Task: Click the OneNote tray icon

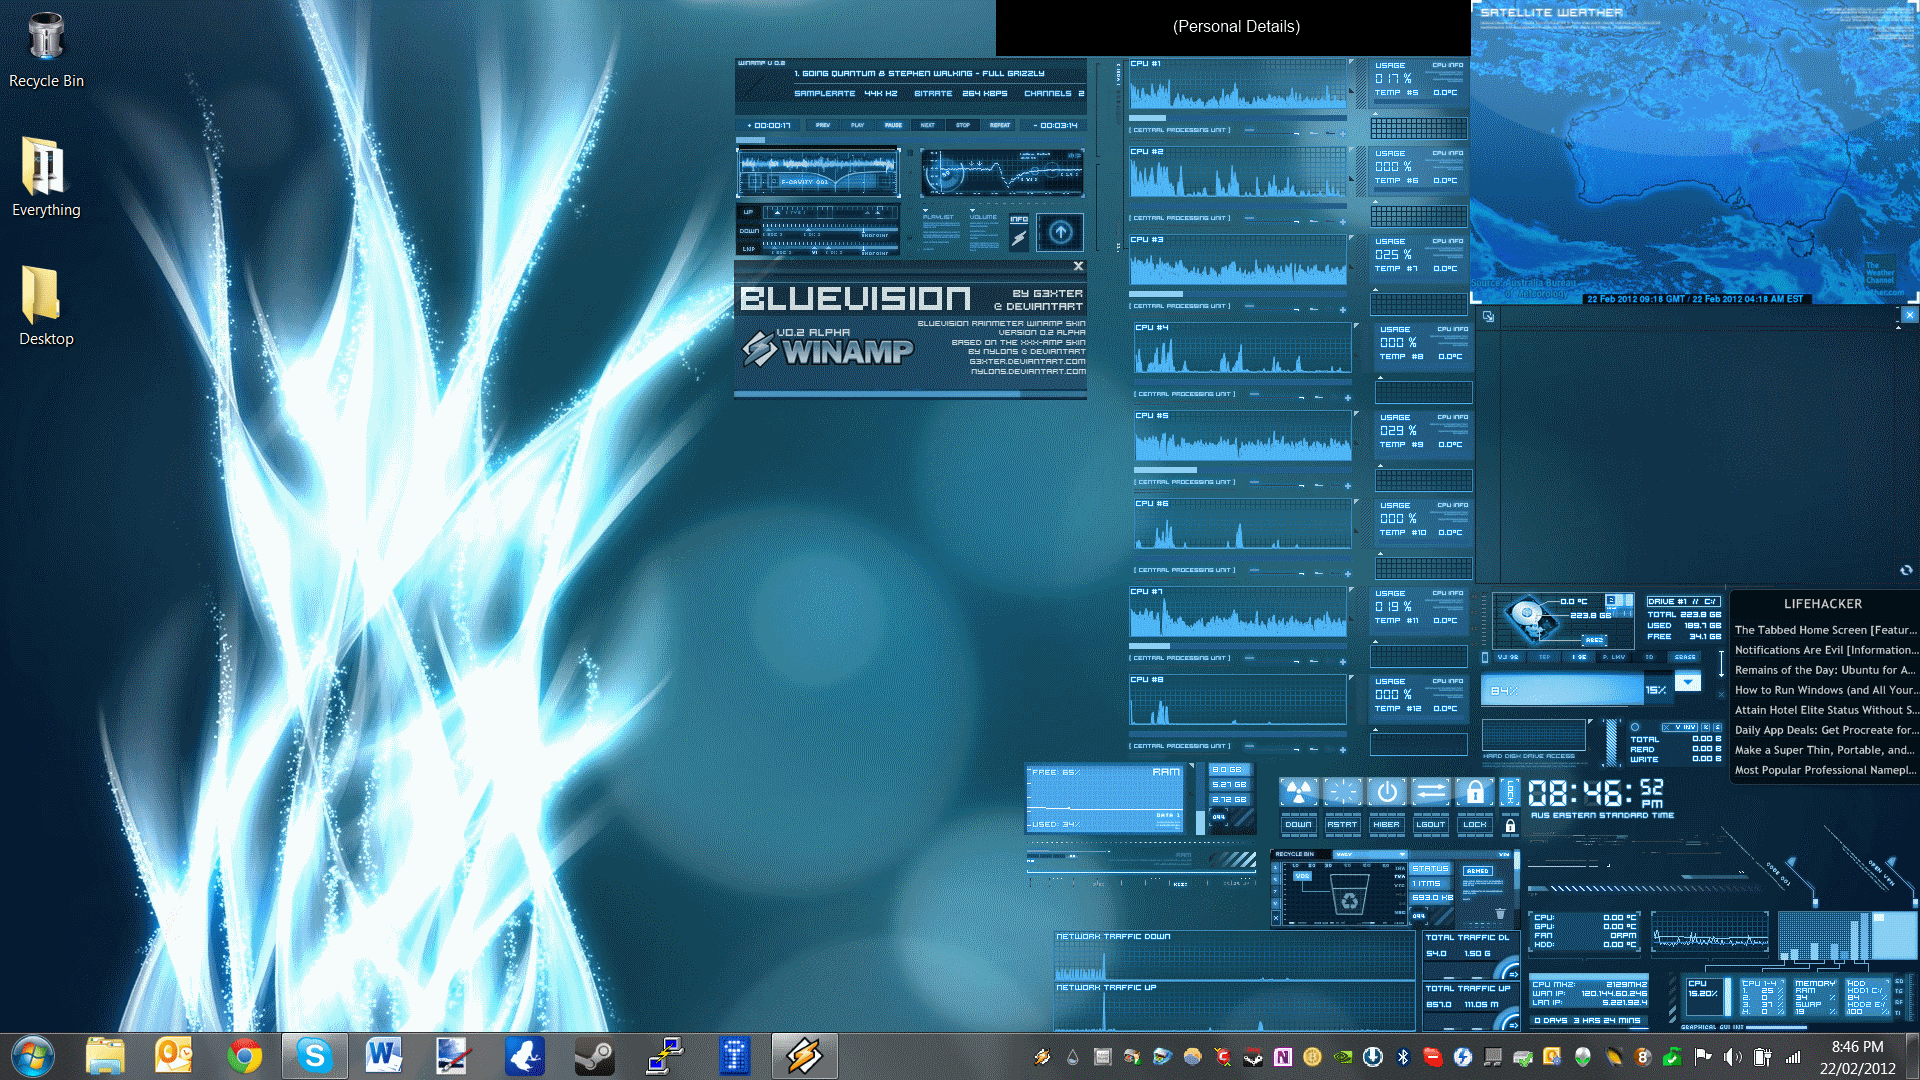Action: click(1283, 1057)
